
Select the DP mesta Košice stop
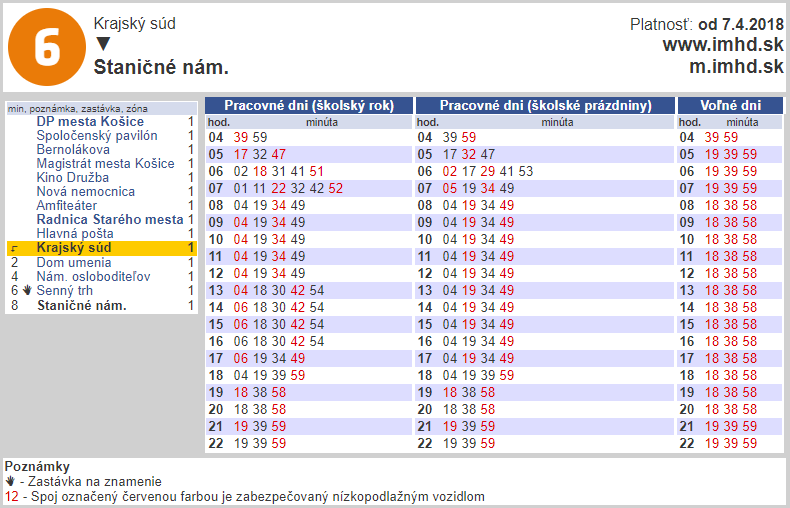pyautogui.click(x=90, y=122)
